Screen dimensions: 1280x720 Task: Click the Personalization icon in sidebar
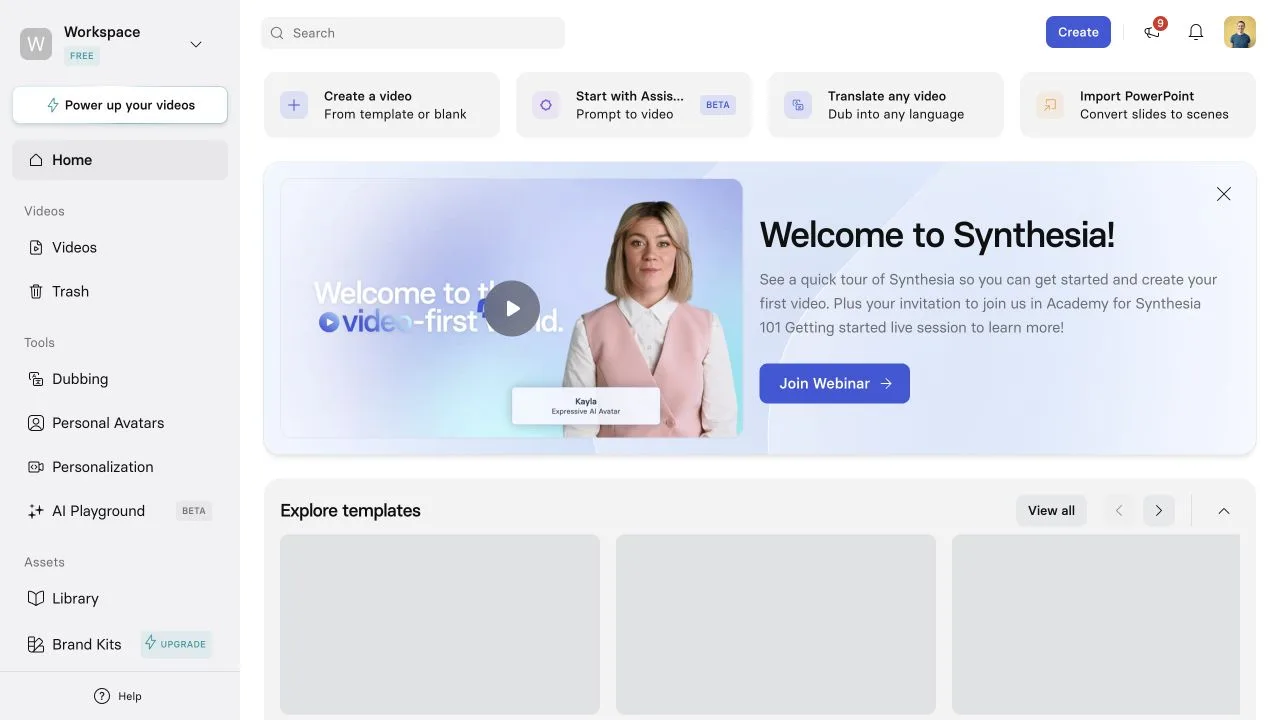pos(36,467)
